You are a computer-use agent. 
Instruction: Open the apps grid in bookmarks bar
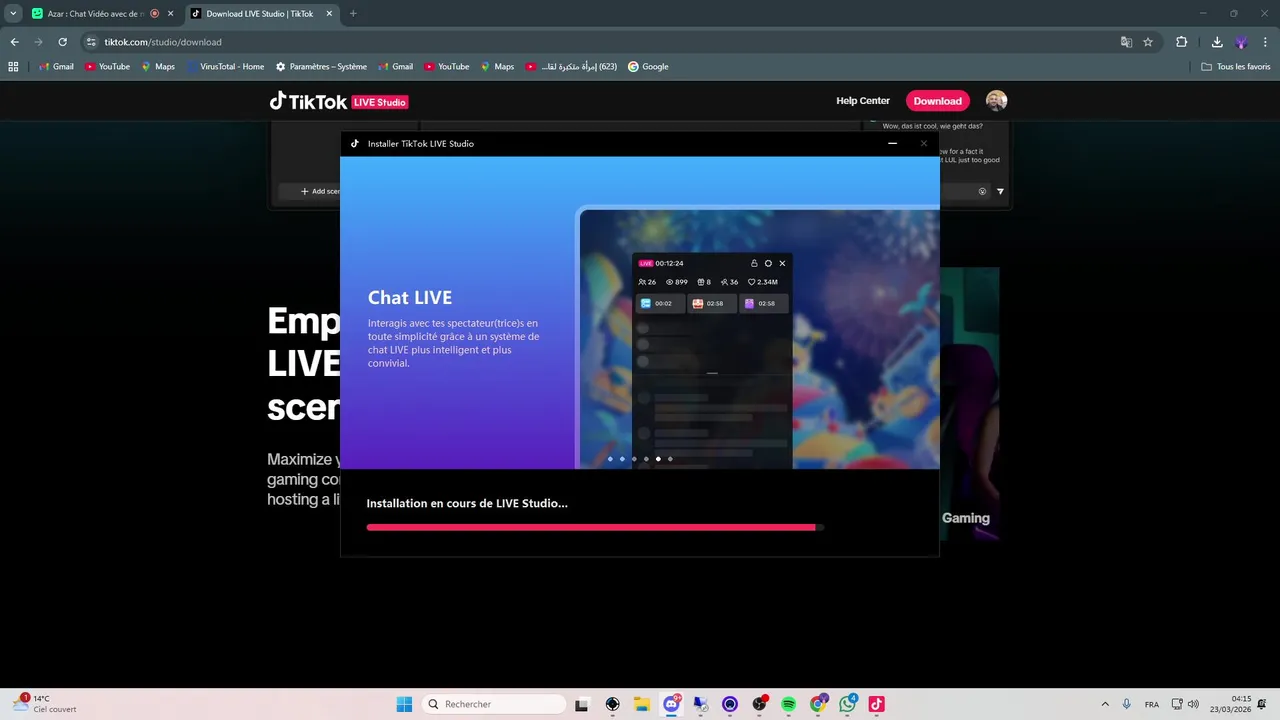(13, 67)
